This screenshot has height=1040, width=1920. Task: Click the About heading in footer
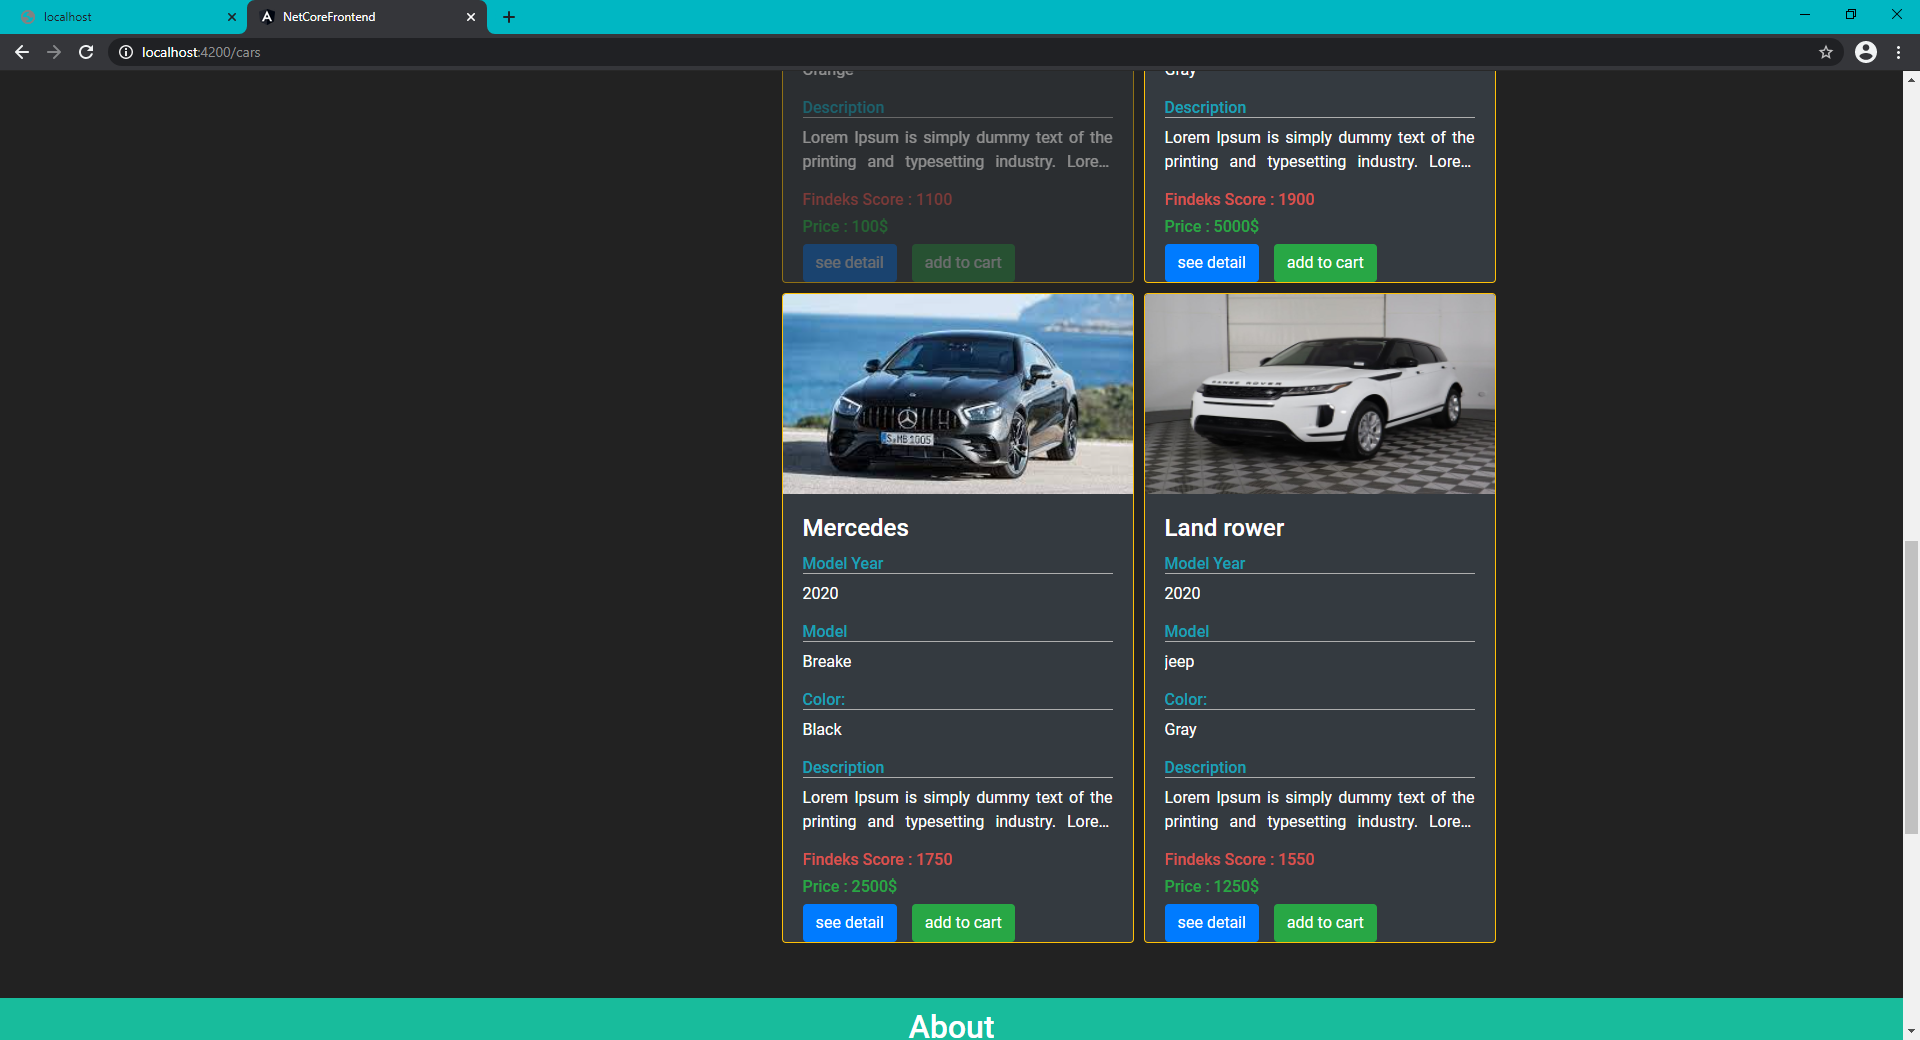pos(951,1026)
